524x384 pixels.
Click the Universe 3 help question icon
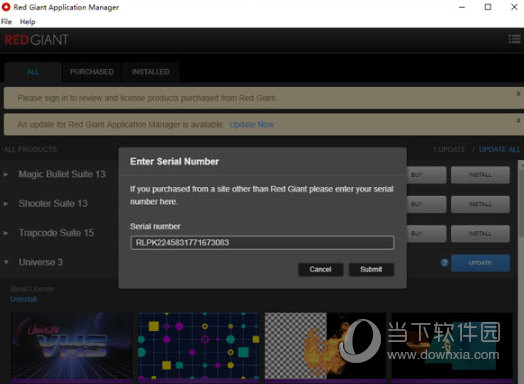pos(444,263)
